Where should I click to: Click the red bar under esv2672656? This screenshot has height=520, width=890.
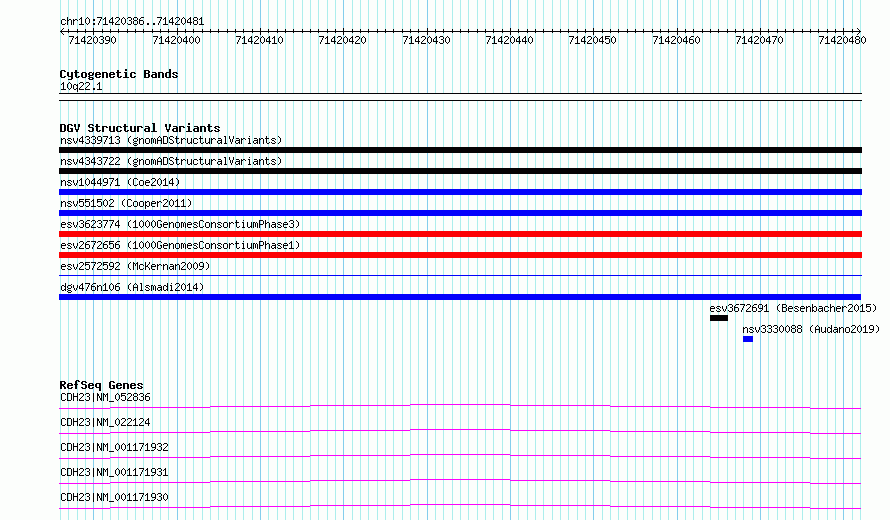pyautogui.click(x=460, y=255)
